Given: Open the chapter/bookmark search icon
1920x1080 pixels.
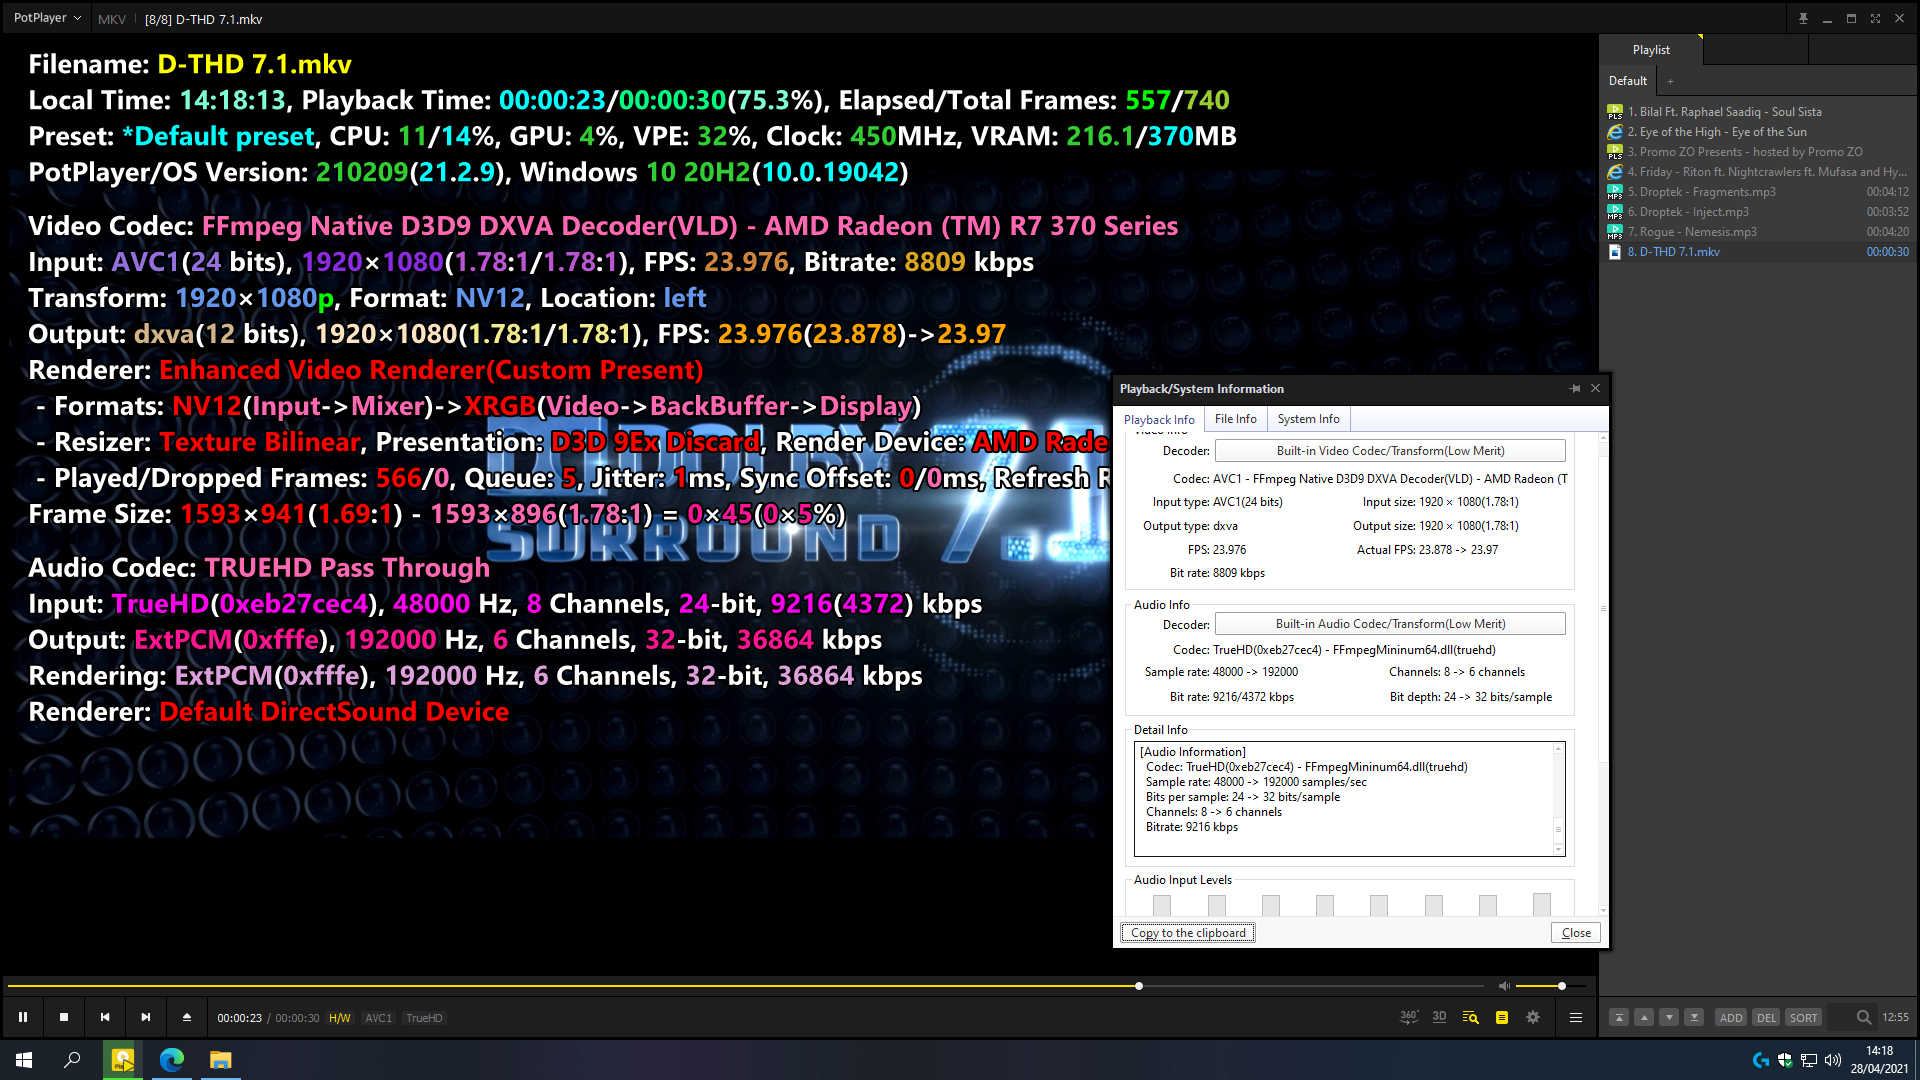Looking at the screenshot, I should [x=1470, y=1017].
